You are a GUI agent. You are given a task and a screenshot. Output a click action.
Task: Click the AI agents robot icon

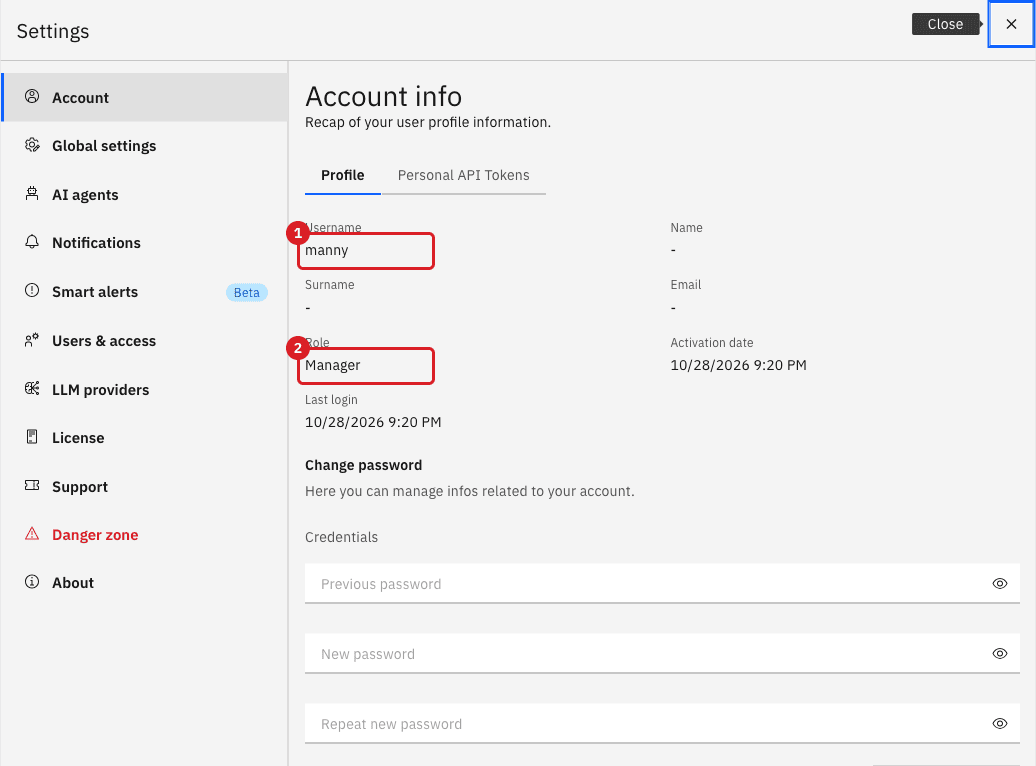pyautogui.click(x=32, y=194)
